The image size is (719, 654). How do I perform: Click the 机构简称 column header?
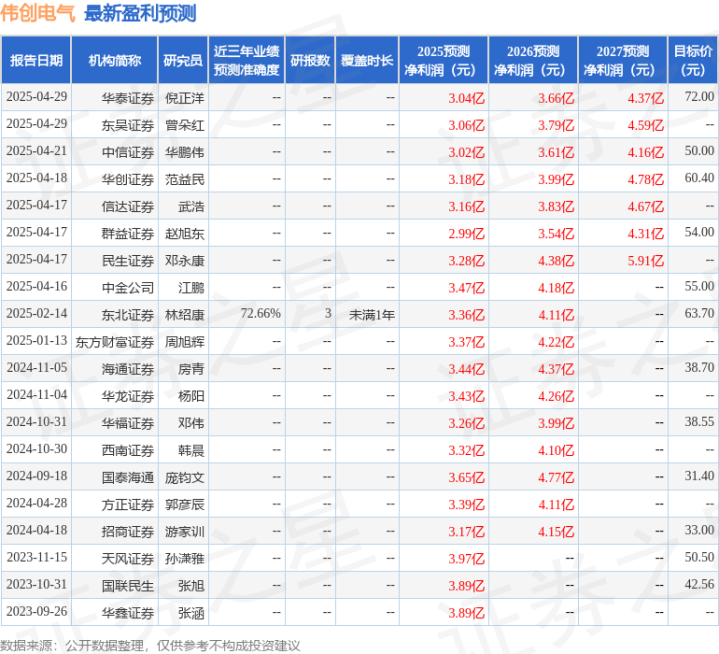115,60
